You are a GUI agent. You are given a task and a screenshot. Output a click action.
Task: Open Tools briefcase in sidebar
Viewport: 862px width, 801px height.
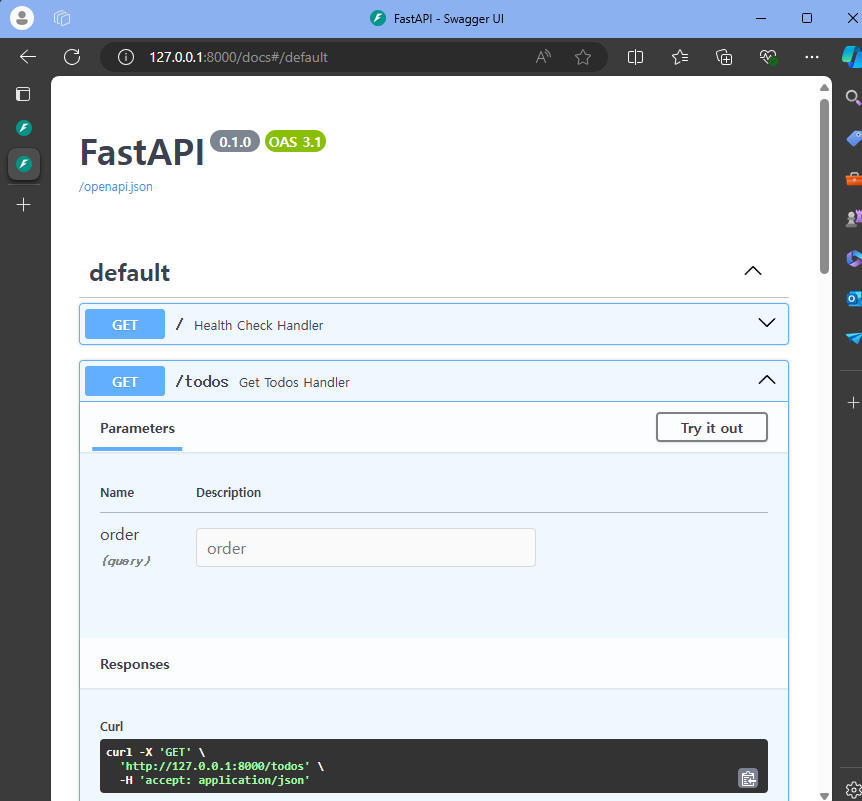click(x=854, y=179)
